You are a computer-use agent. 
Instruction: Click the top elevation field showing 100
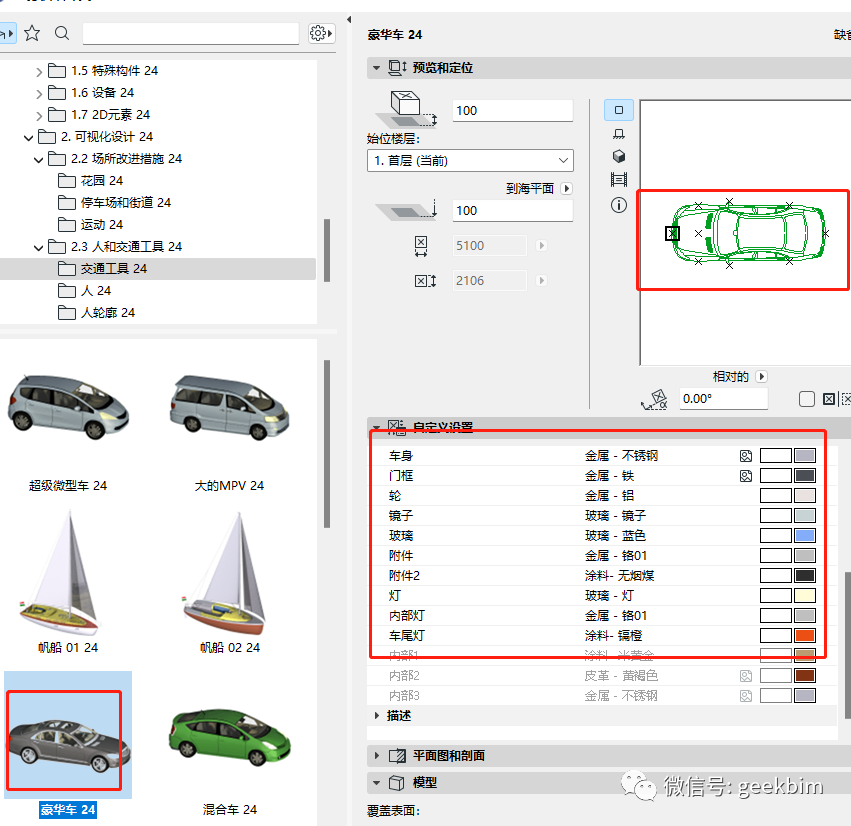512,111
